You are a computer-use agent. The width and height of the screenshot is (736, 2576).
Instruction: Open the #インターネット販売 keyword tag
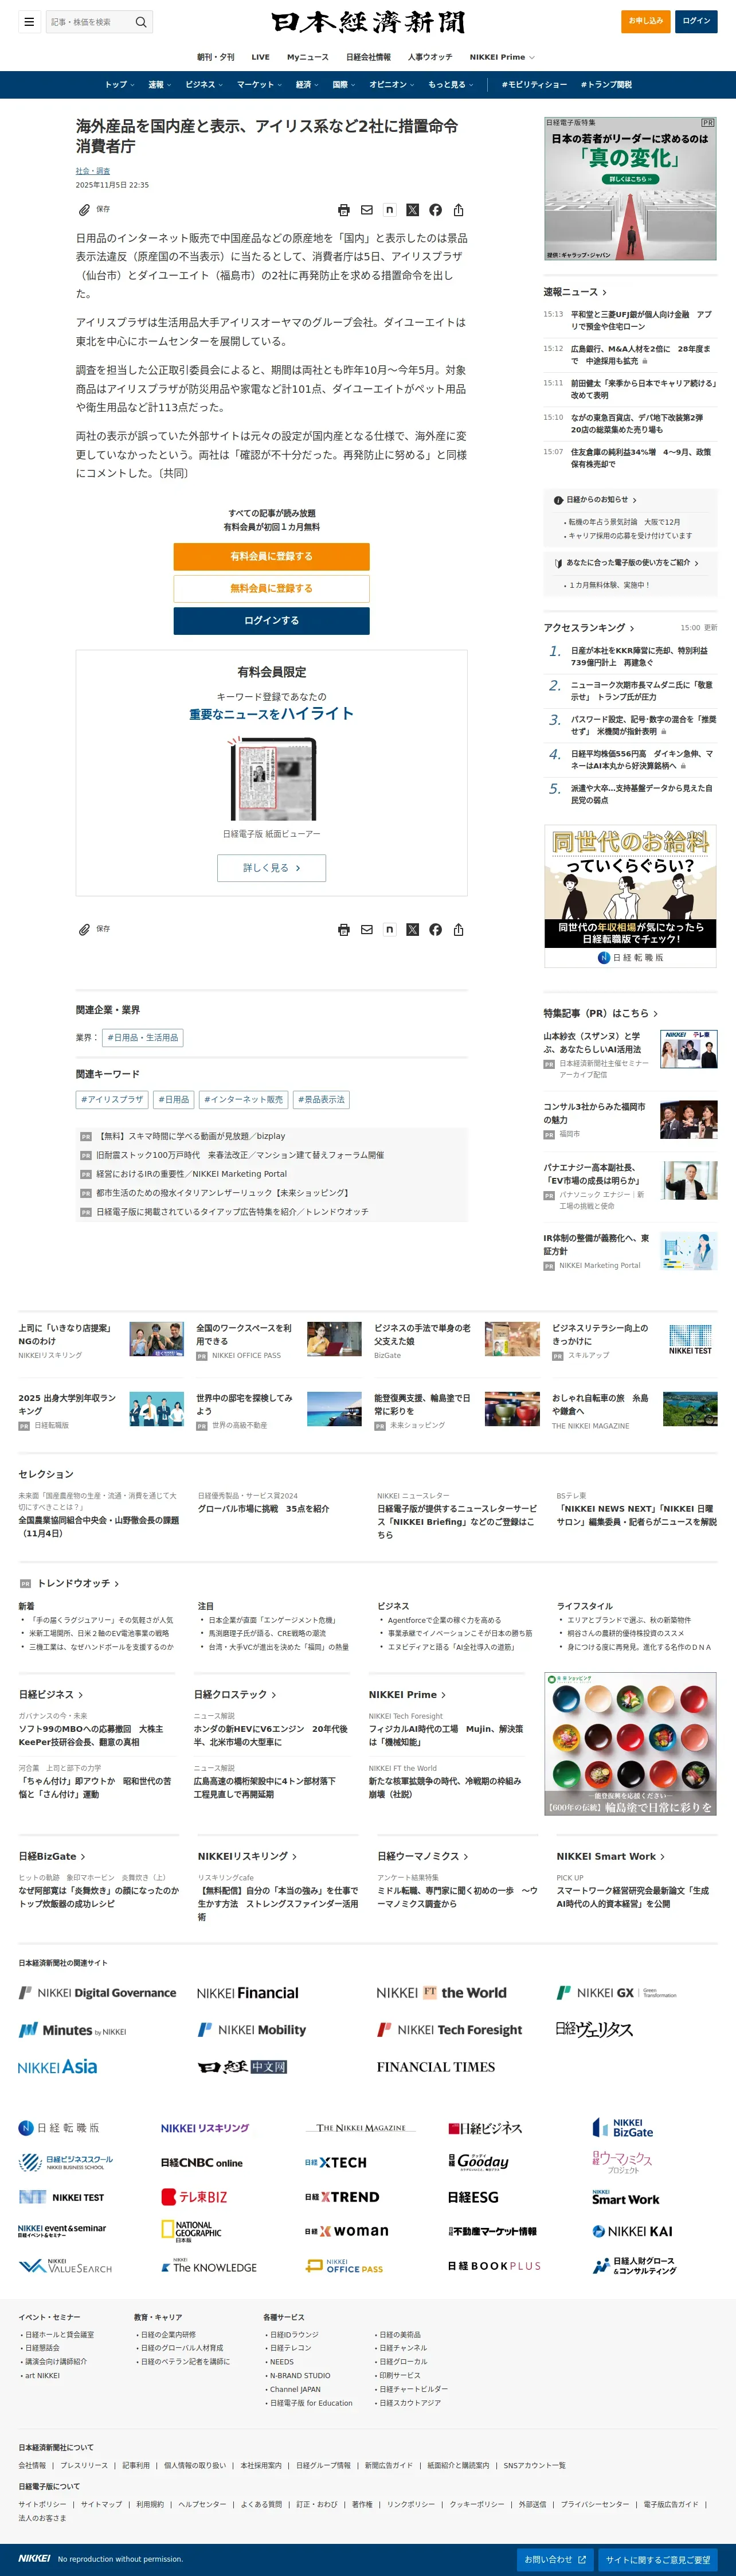pos(243,1099)
